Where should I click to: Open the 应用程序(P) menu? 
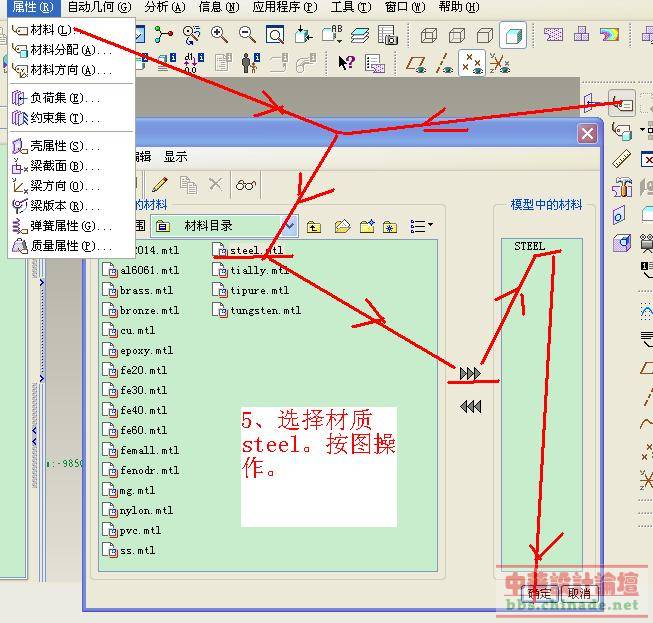point(285,7)
